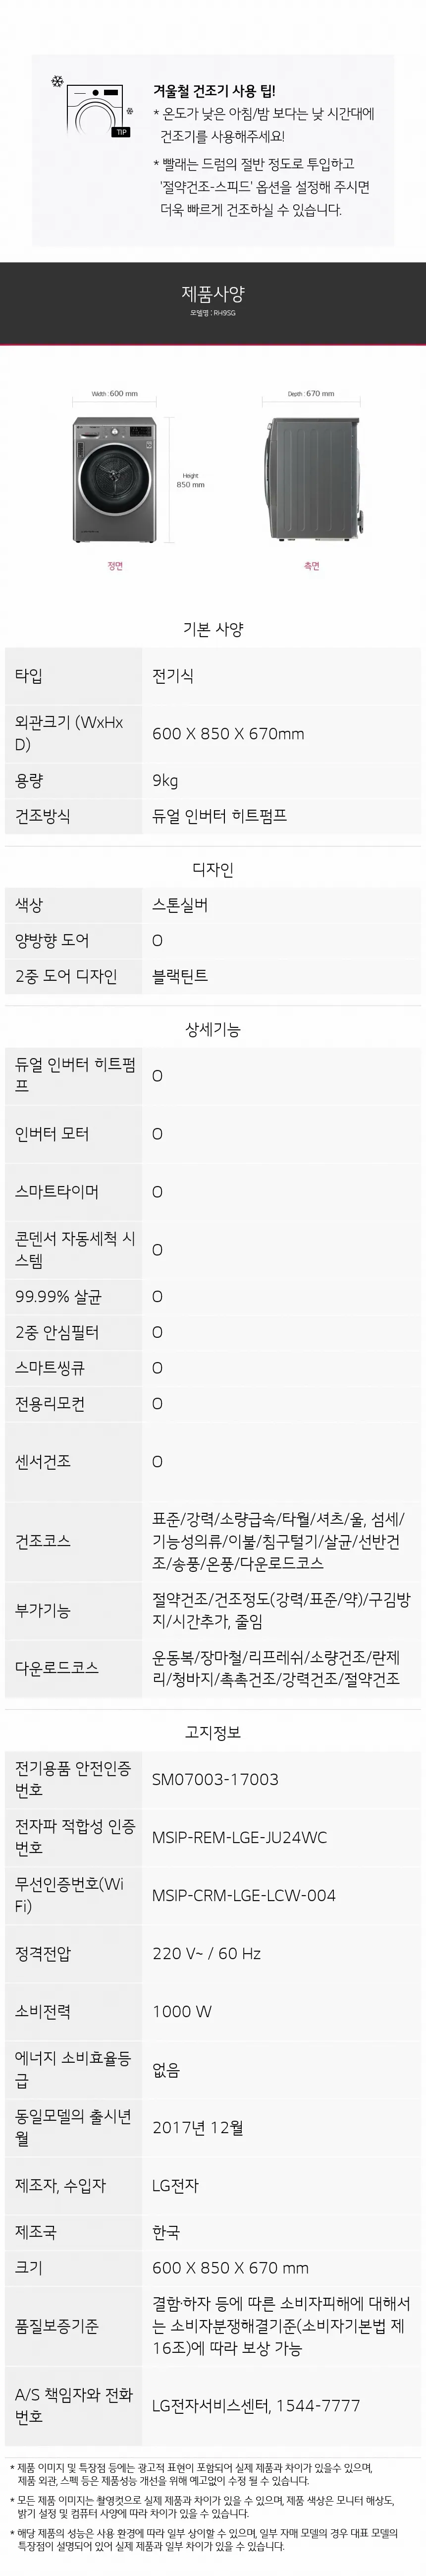The width and height of the screenshot is (426, 2576).
Task: Click the 다운로드코스 row label
Action: pyautogui.click(x=57, y=1668)
